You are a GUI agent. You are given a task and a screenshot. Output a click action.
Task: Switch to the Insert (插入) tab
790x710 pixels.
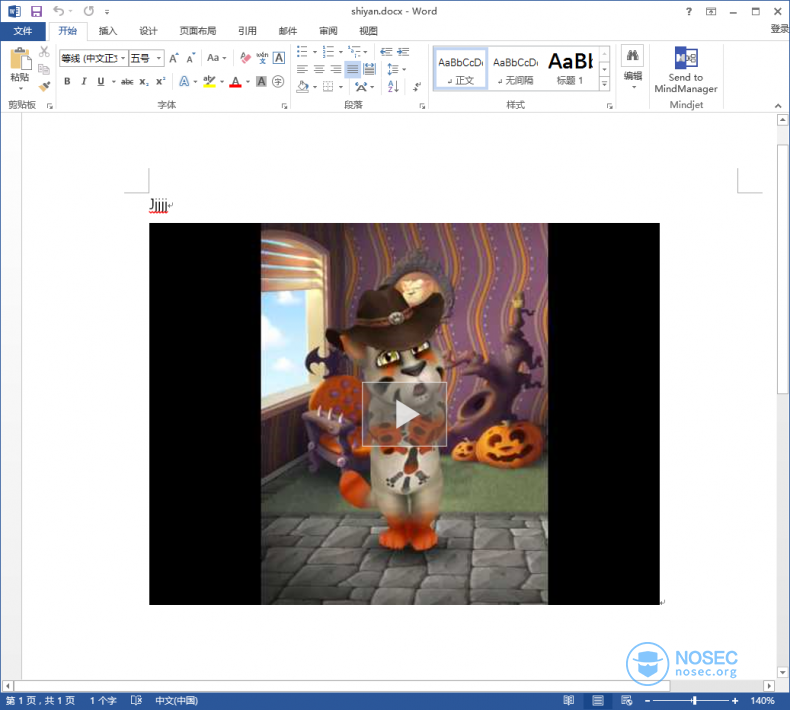(108, 31)
